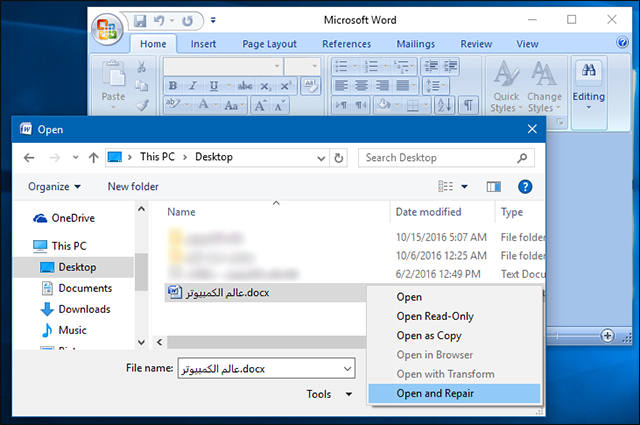Click the Sort A-Z icon

[444, 105]
